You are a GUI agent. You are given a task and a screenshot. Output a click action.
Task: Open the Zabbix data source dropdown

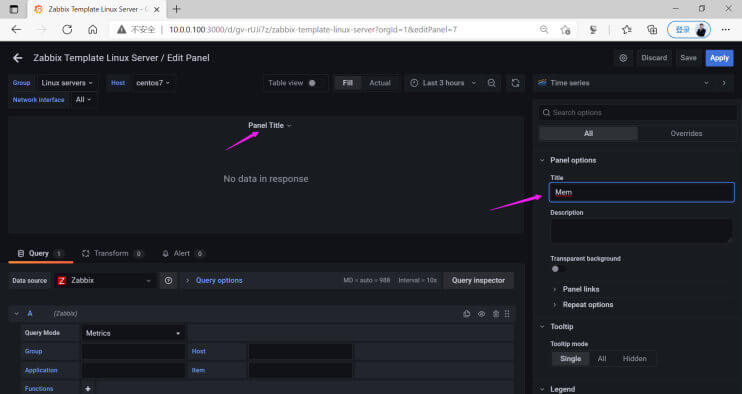tap(105, 280)
